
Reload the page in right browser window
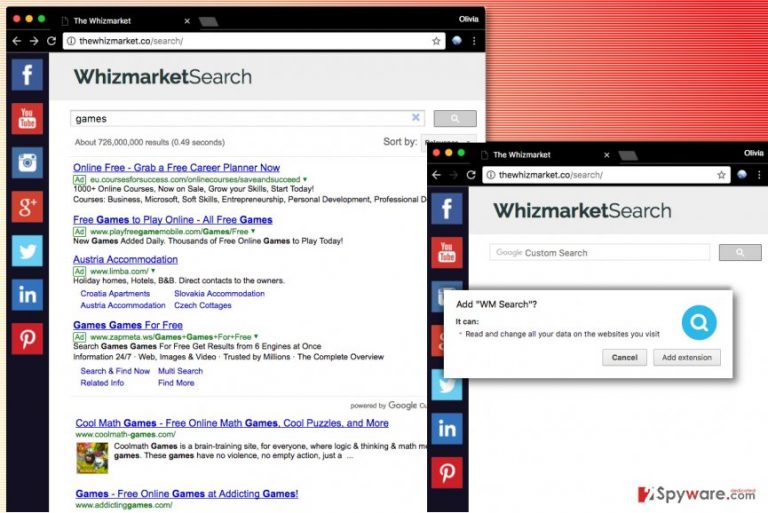[471, 175]
